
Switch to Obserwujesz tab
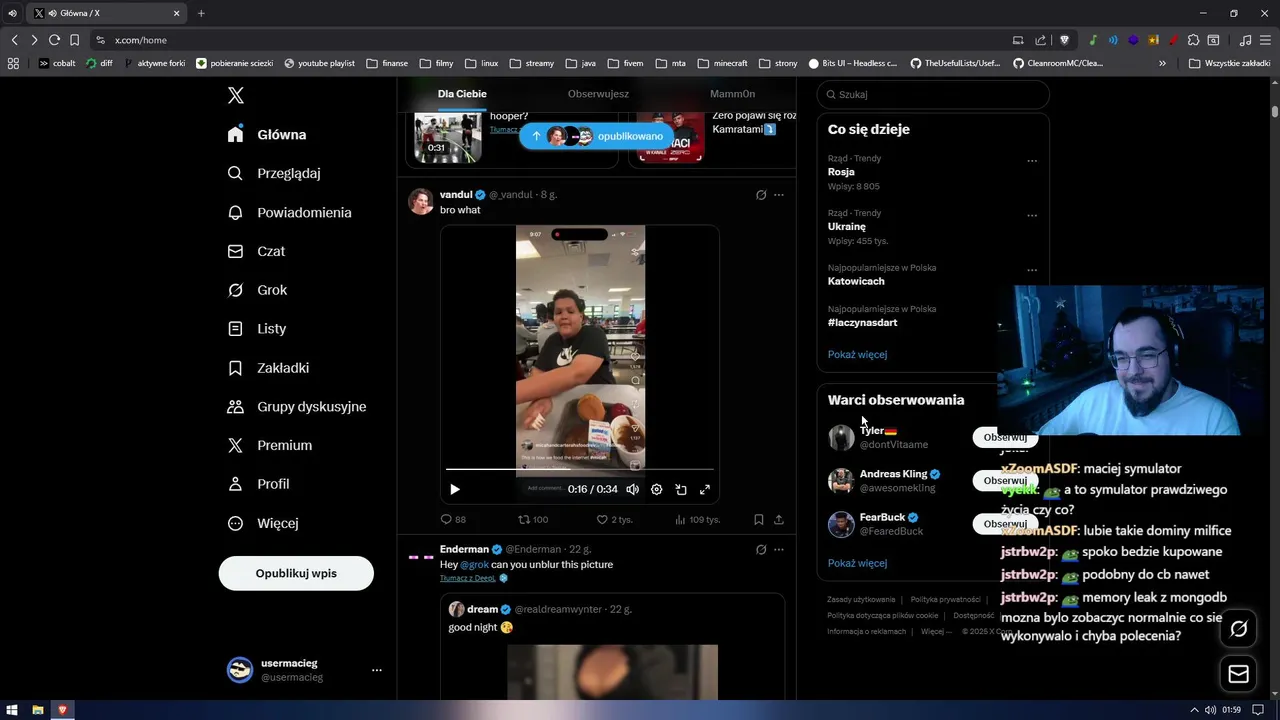click(598, 94)
